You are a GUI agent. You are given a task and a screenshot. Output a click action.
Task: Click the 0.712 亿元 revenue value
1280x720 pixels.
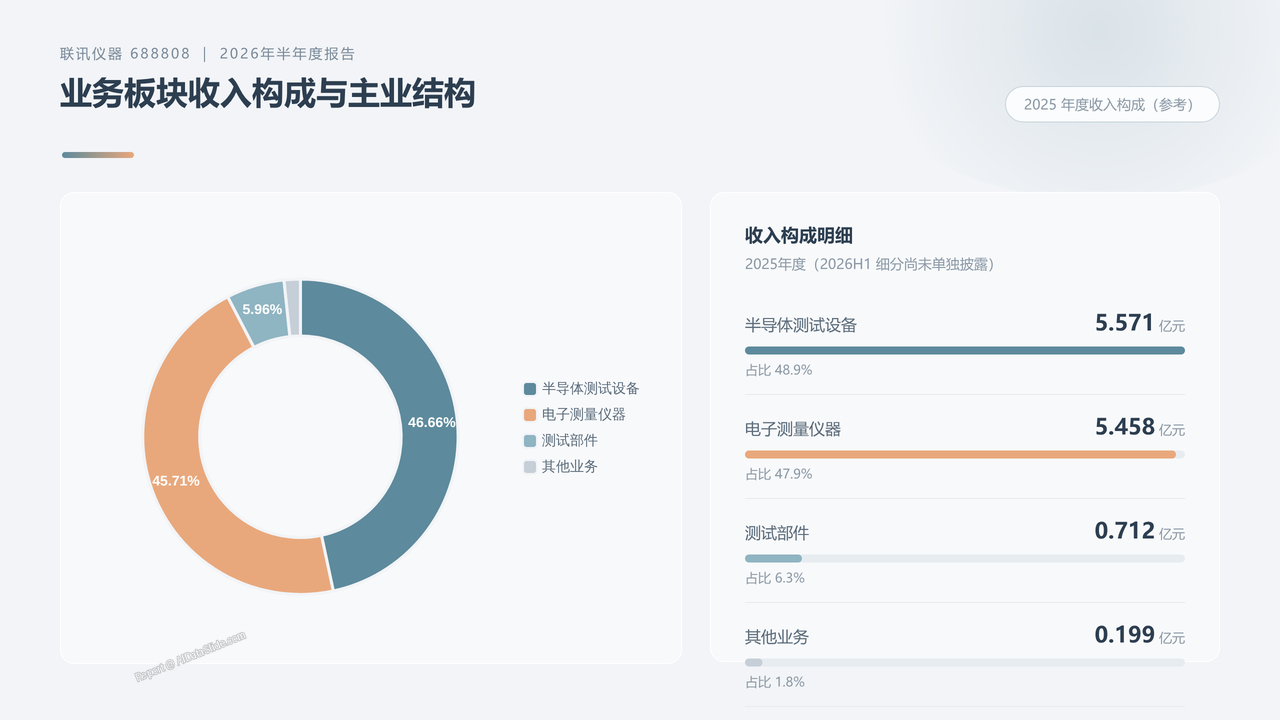pos(1140,531)
